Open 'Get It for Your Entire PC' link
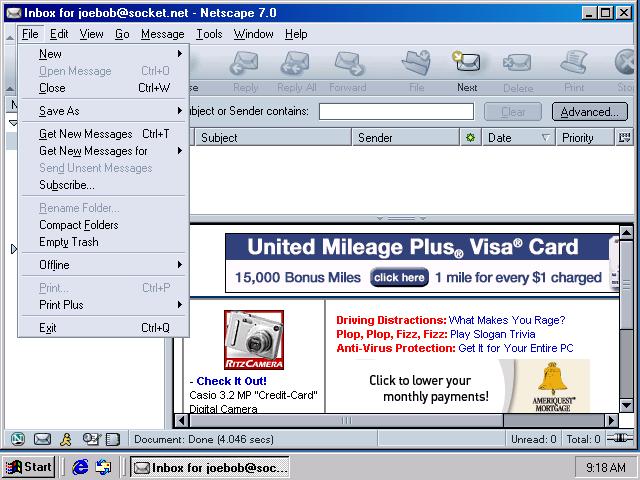This screenshot has height=480, width=640. click(516, 348)
